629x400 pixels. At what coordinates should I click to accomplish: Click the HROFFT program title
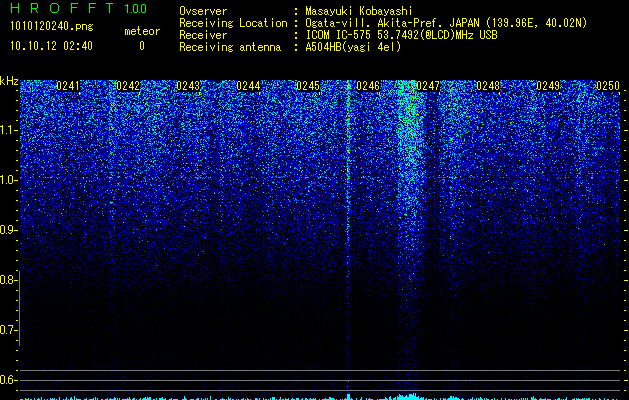pyautogui.click(x=62, y=8)
